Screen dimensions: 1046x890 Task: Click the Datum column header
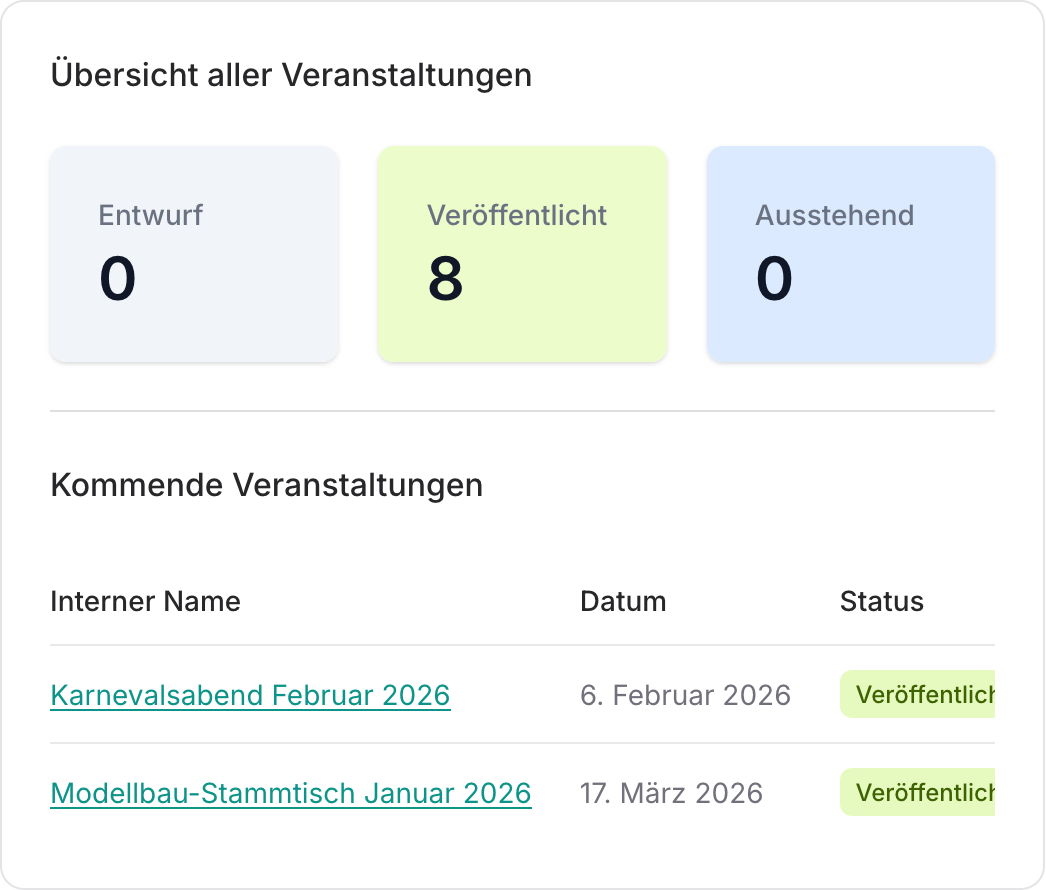[623, 601]
